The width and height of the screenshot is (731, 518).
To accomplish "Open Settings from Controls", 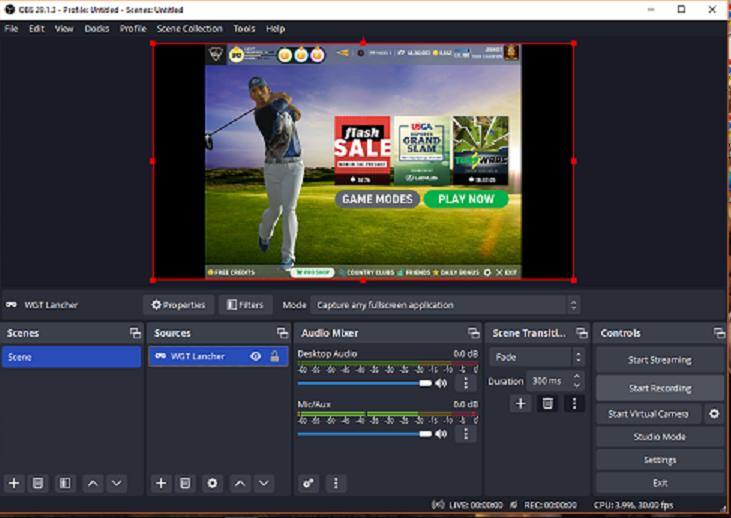I will pyautogui.click(x=660, y=460).
